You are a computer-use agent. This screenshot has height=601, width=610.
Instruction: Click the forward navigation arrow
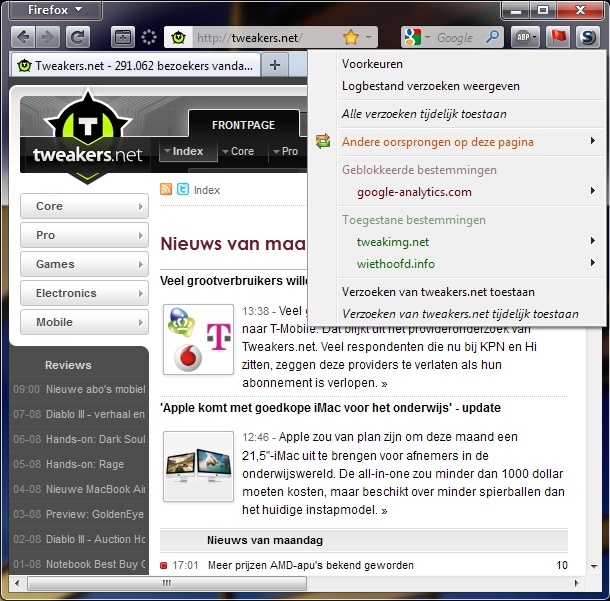pyautogui.click(x=47, y=37)
